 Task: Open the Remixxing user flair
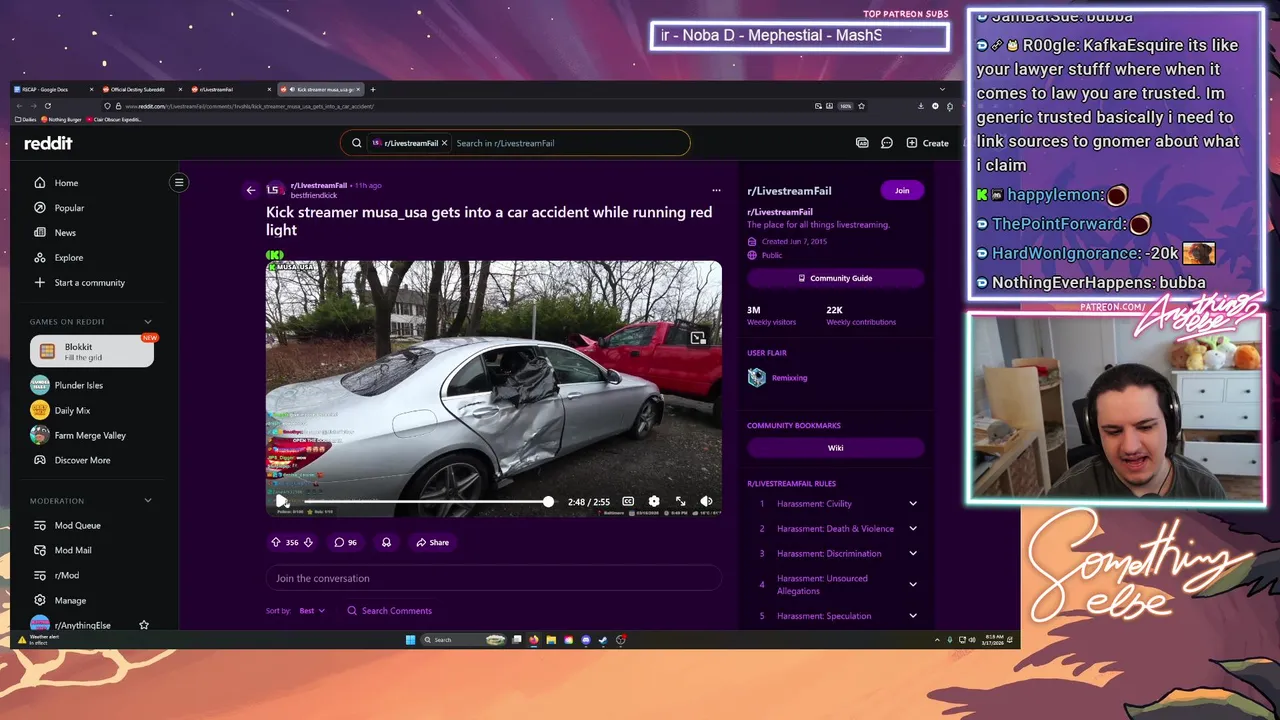click(777, 377)
